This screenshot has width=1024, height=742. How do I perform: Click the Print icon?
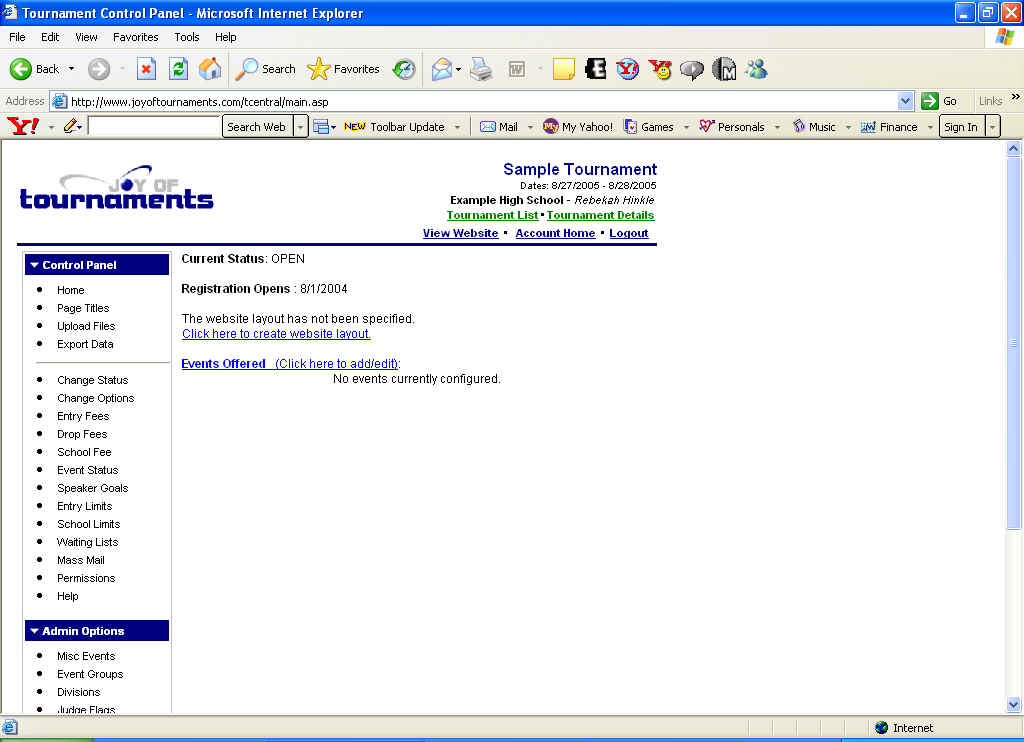pos(481,69)
